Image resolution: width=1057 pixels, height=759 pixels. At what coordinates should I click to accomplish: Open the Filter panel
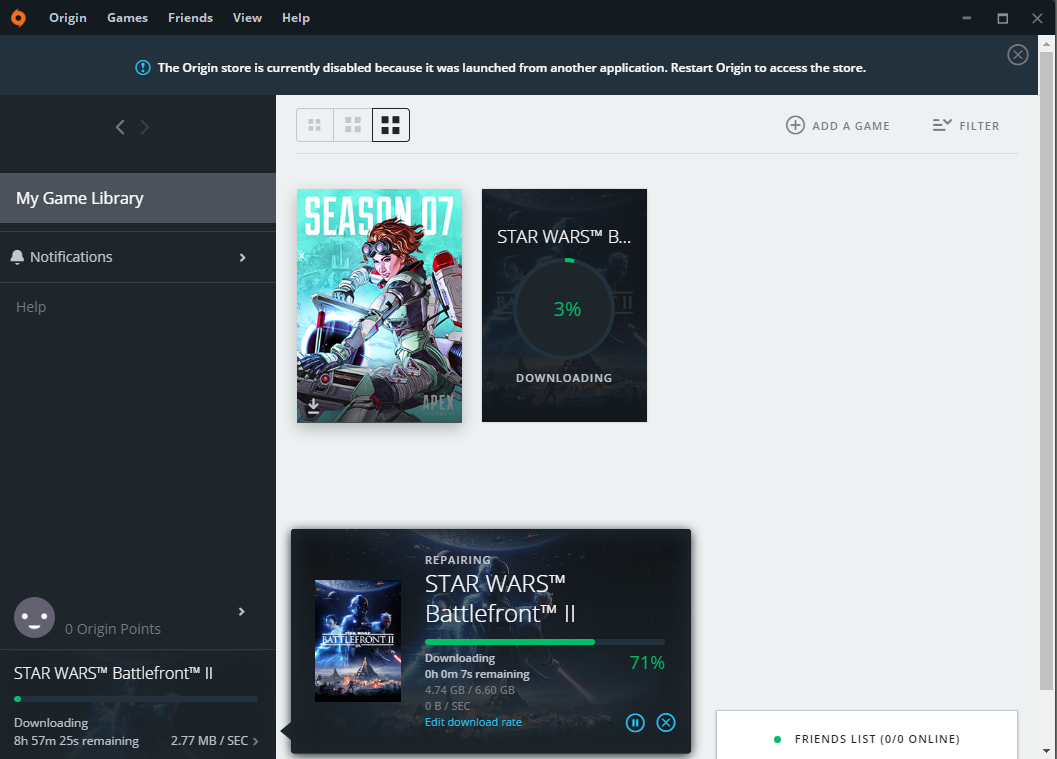[x=966, y=125]
